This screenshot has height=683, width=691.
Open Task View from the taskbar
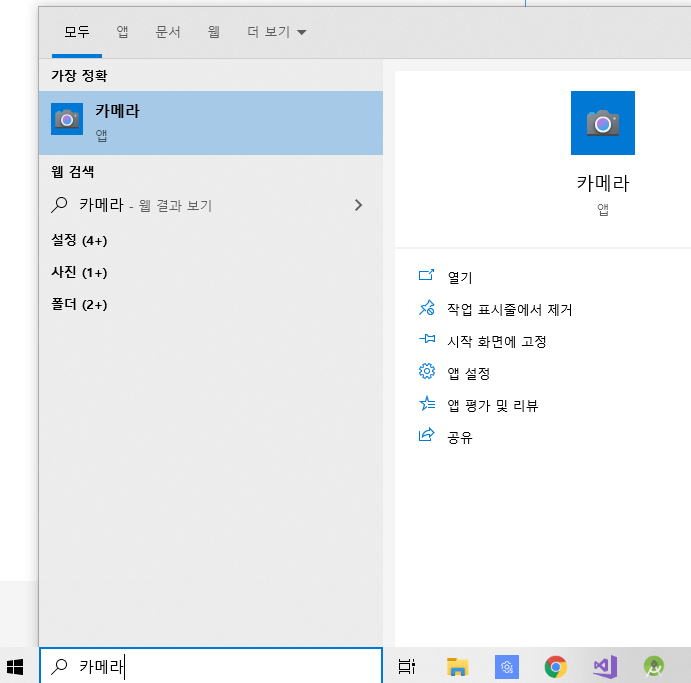[406, 666]
